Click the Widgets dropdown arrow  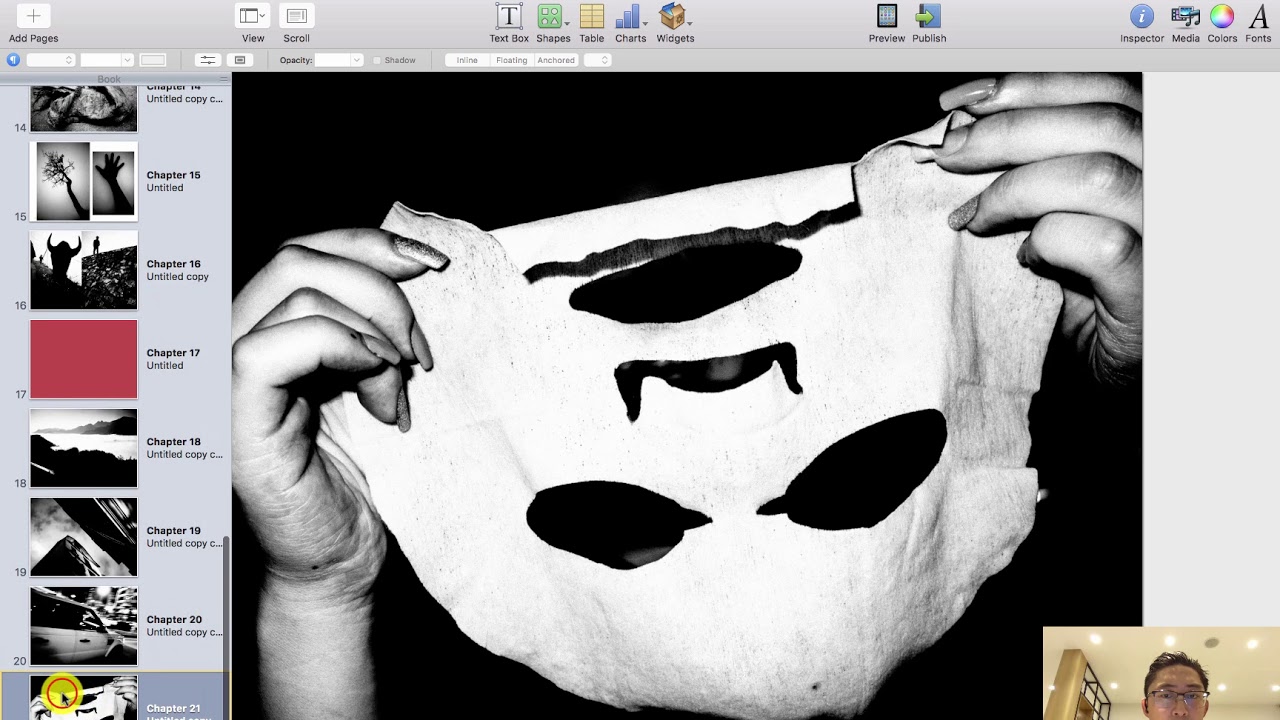point(690,22)
